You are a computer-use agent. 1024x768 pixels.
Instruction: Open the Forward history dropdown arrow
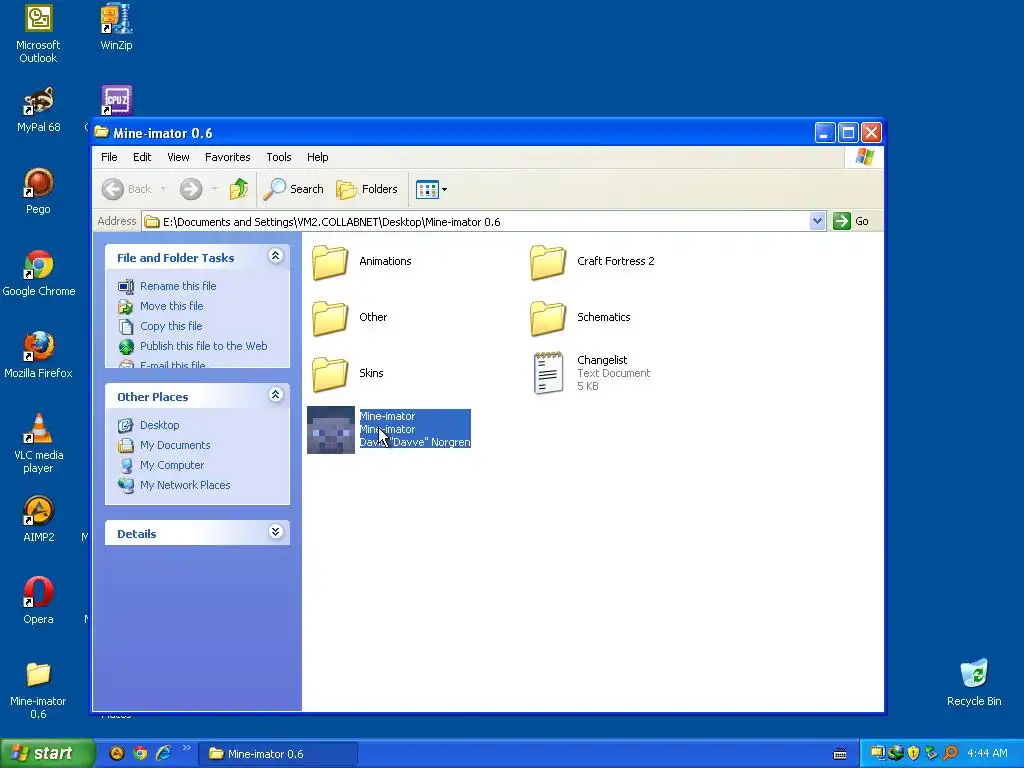(214, 189)
